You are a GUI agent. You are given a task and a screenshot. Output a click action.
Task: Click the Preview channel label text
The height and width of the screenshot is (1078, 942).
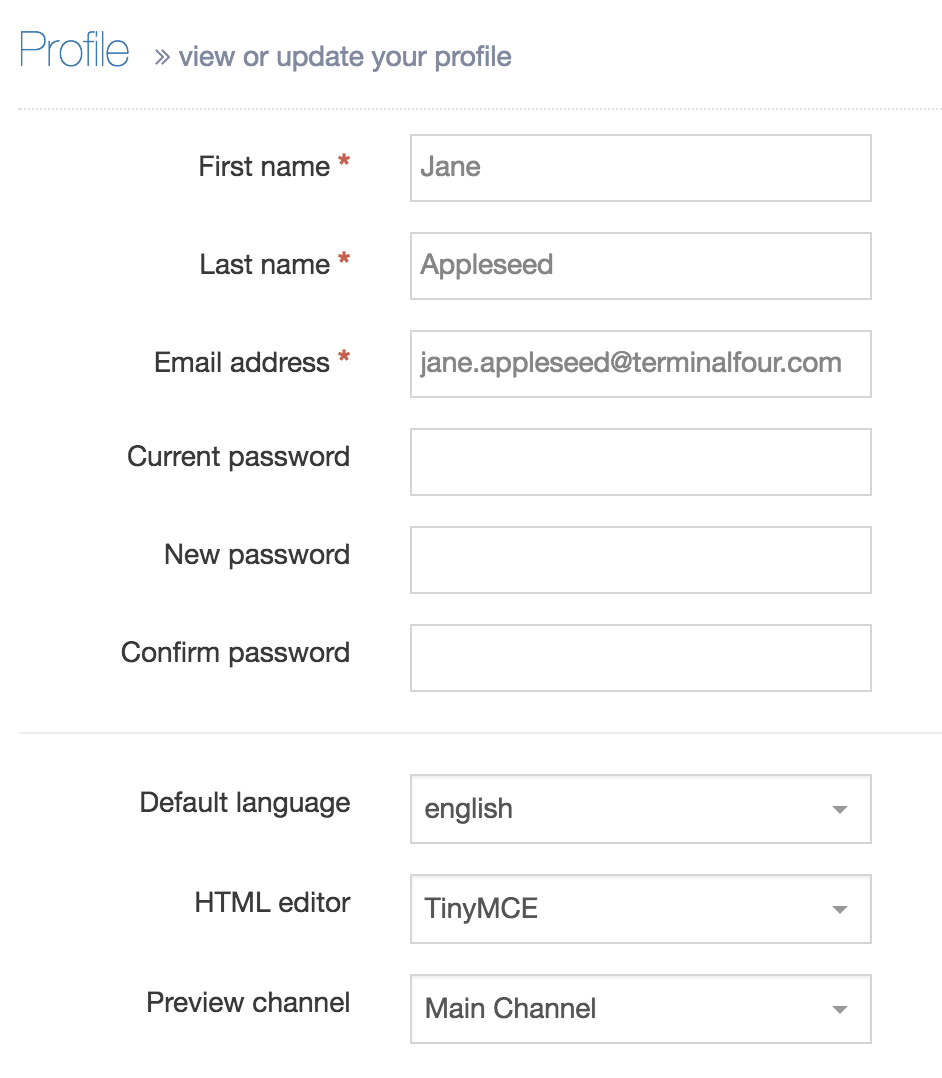[248, 1003]
